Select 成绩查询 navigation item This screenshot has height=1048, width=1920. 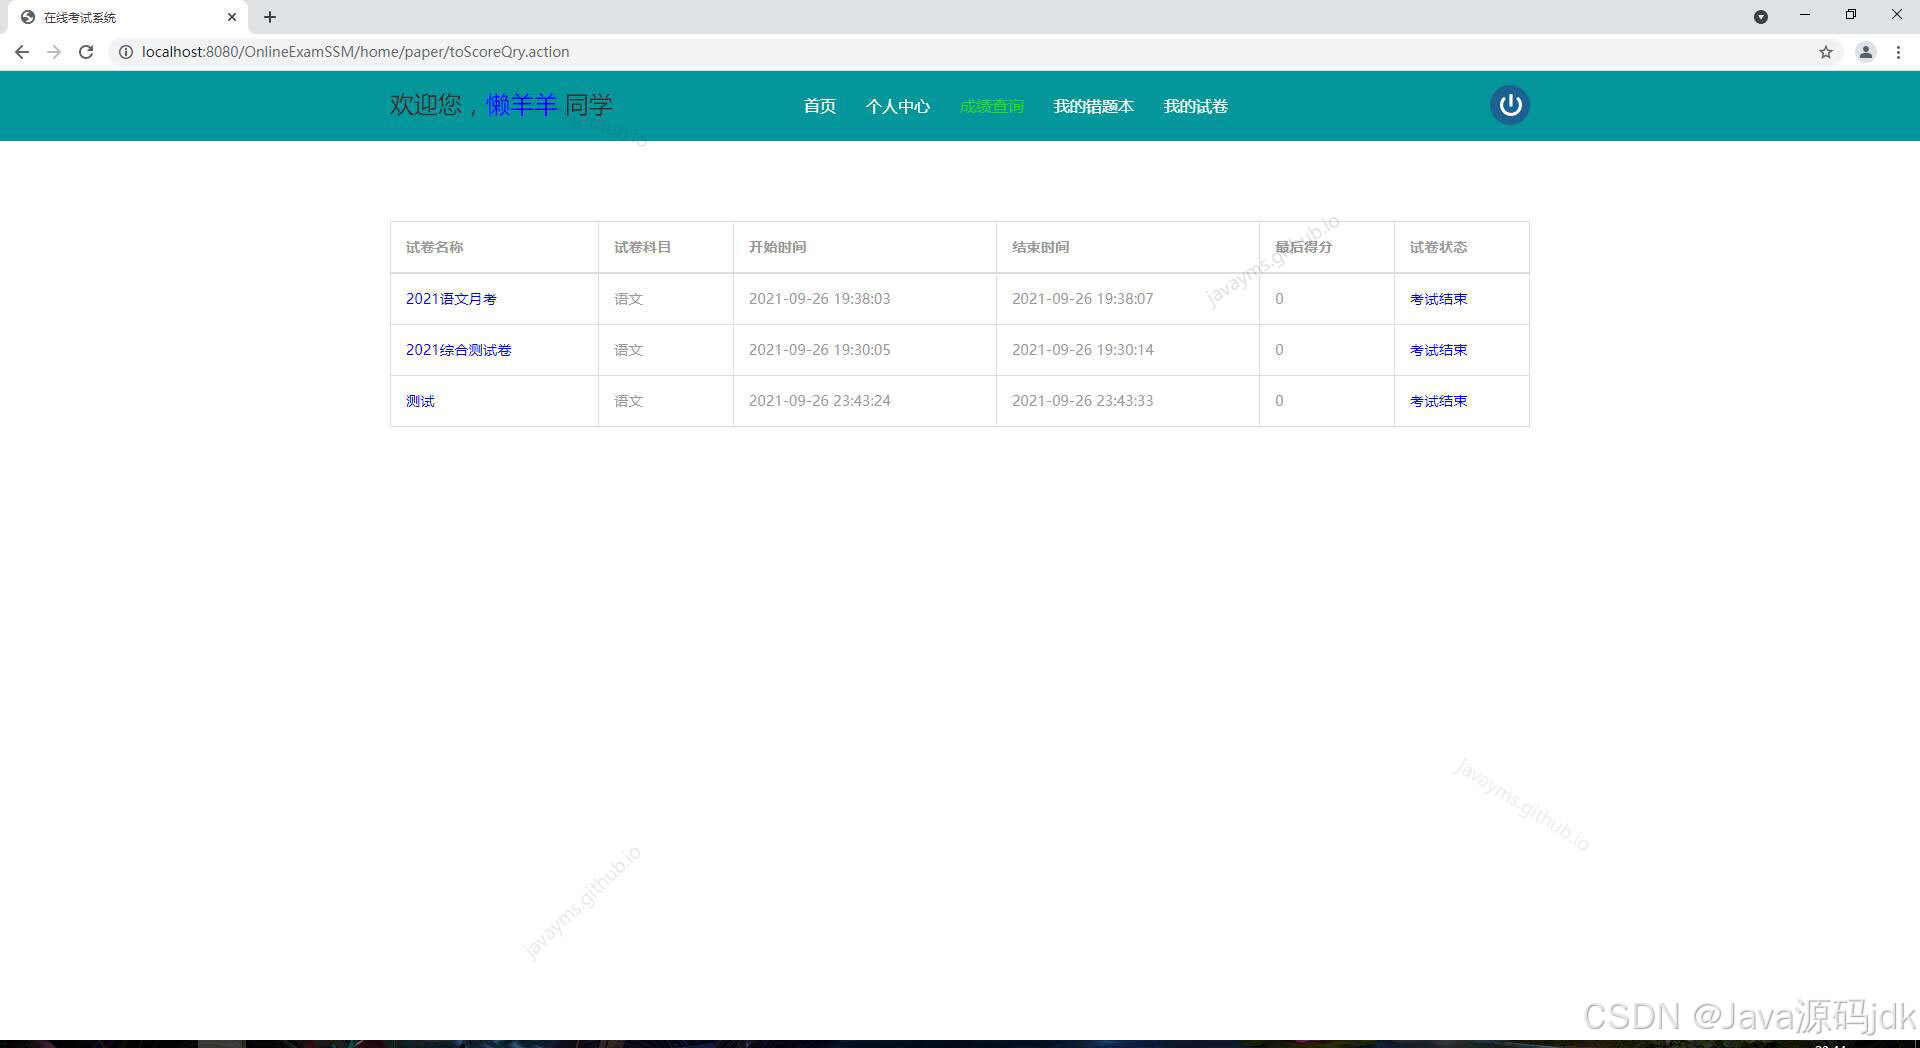click(x=991, y=106)
